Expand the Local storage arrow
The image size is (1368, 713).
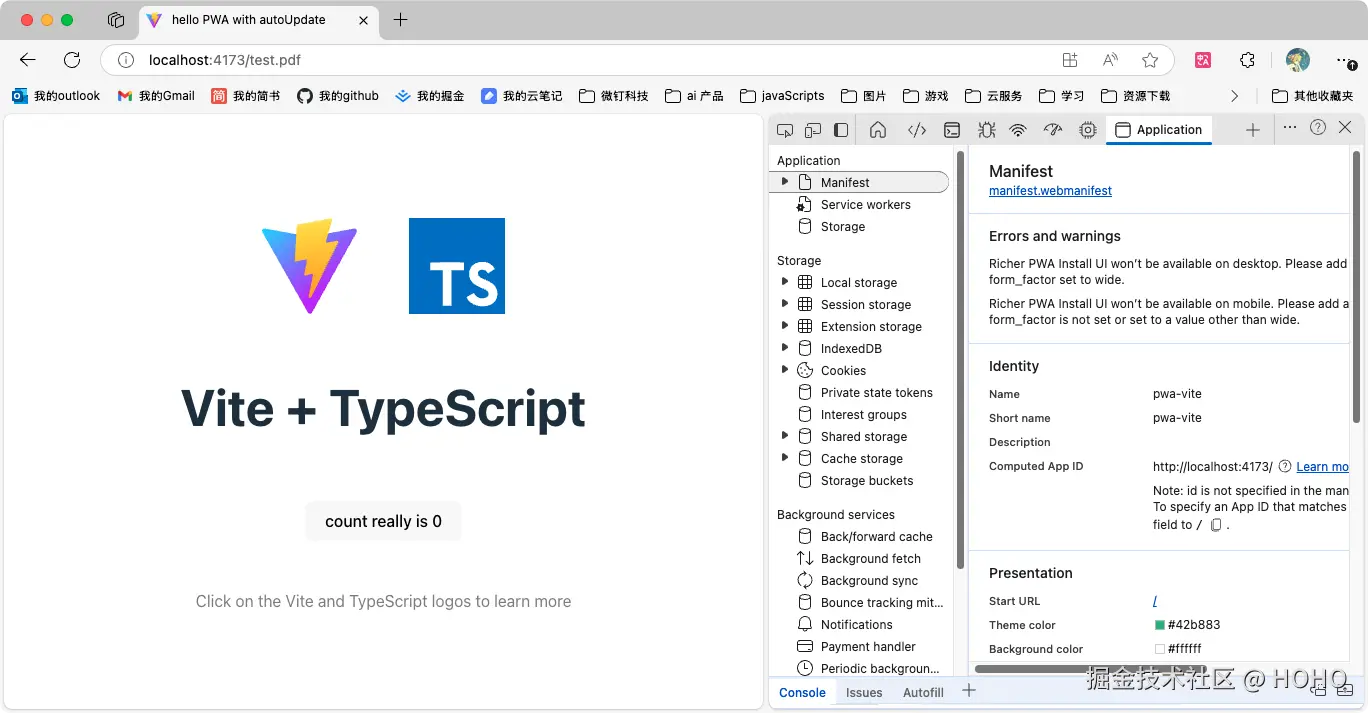pos(785,282)
